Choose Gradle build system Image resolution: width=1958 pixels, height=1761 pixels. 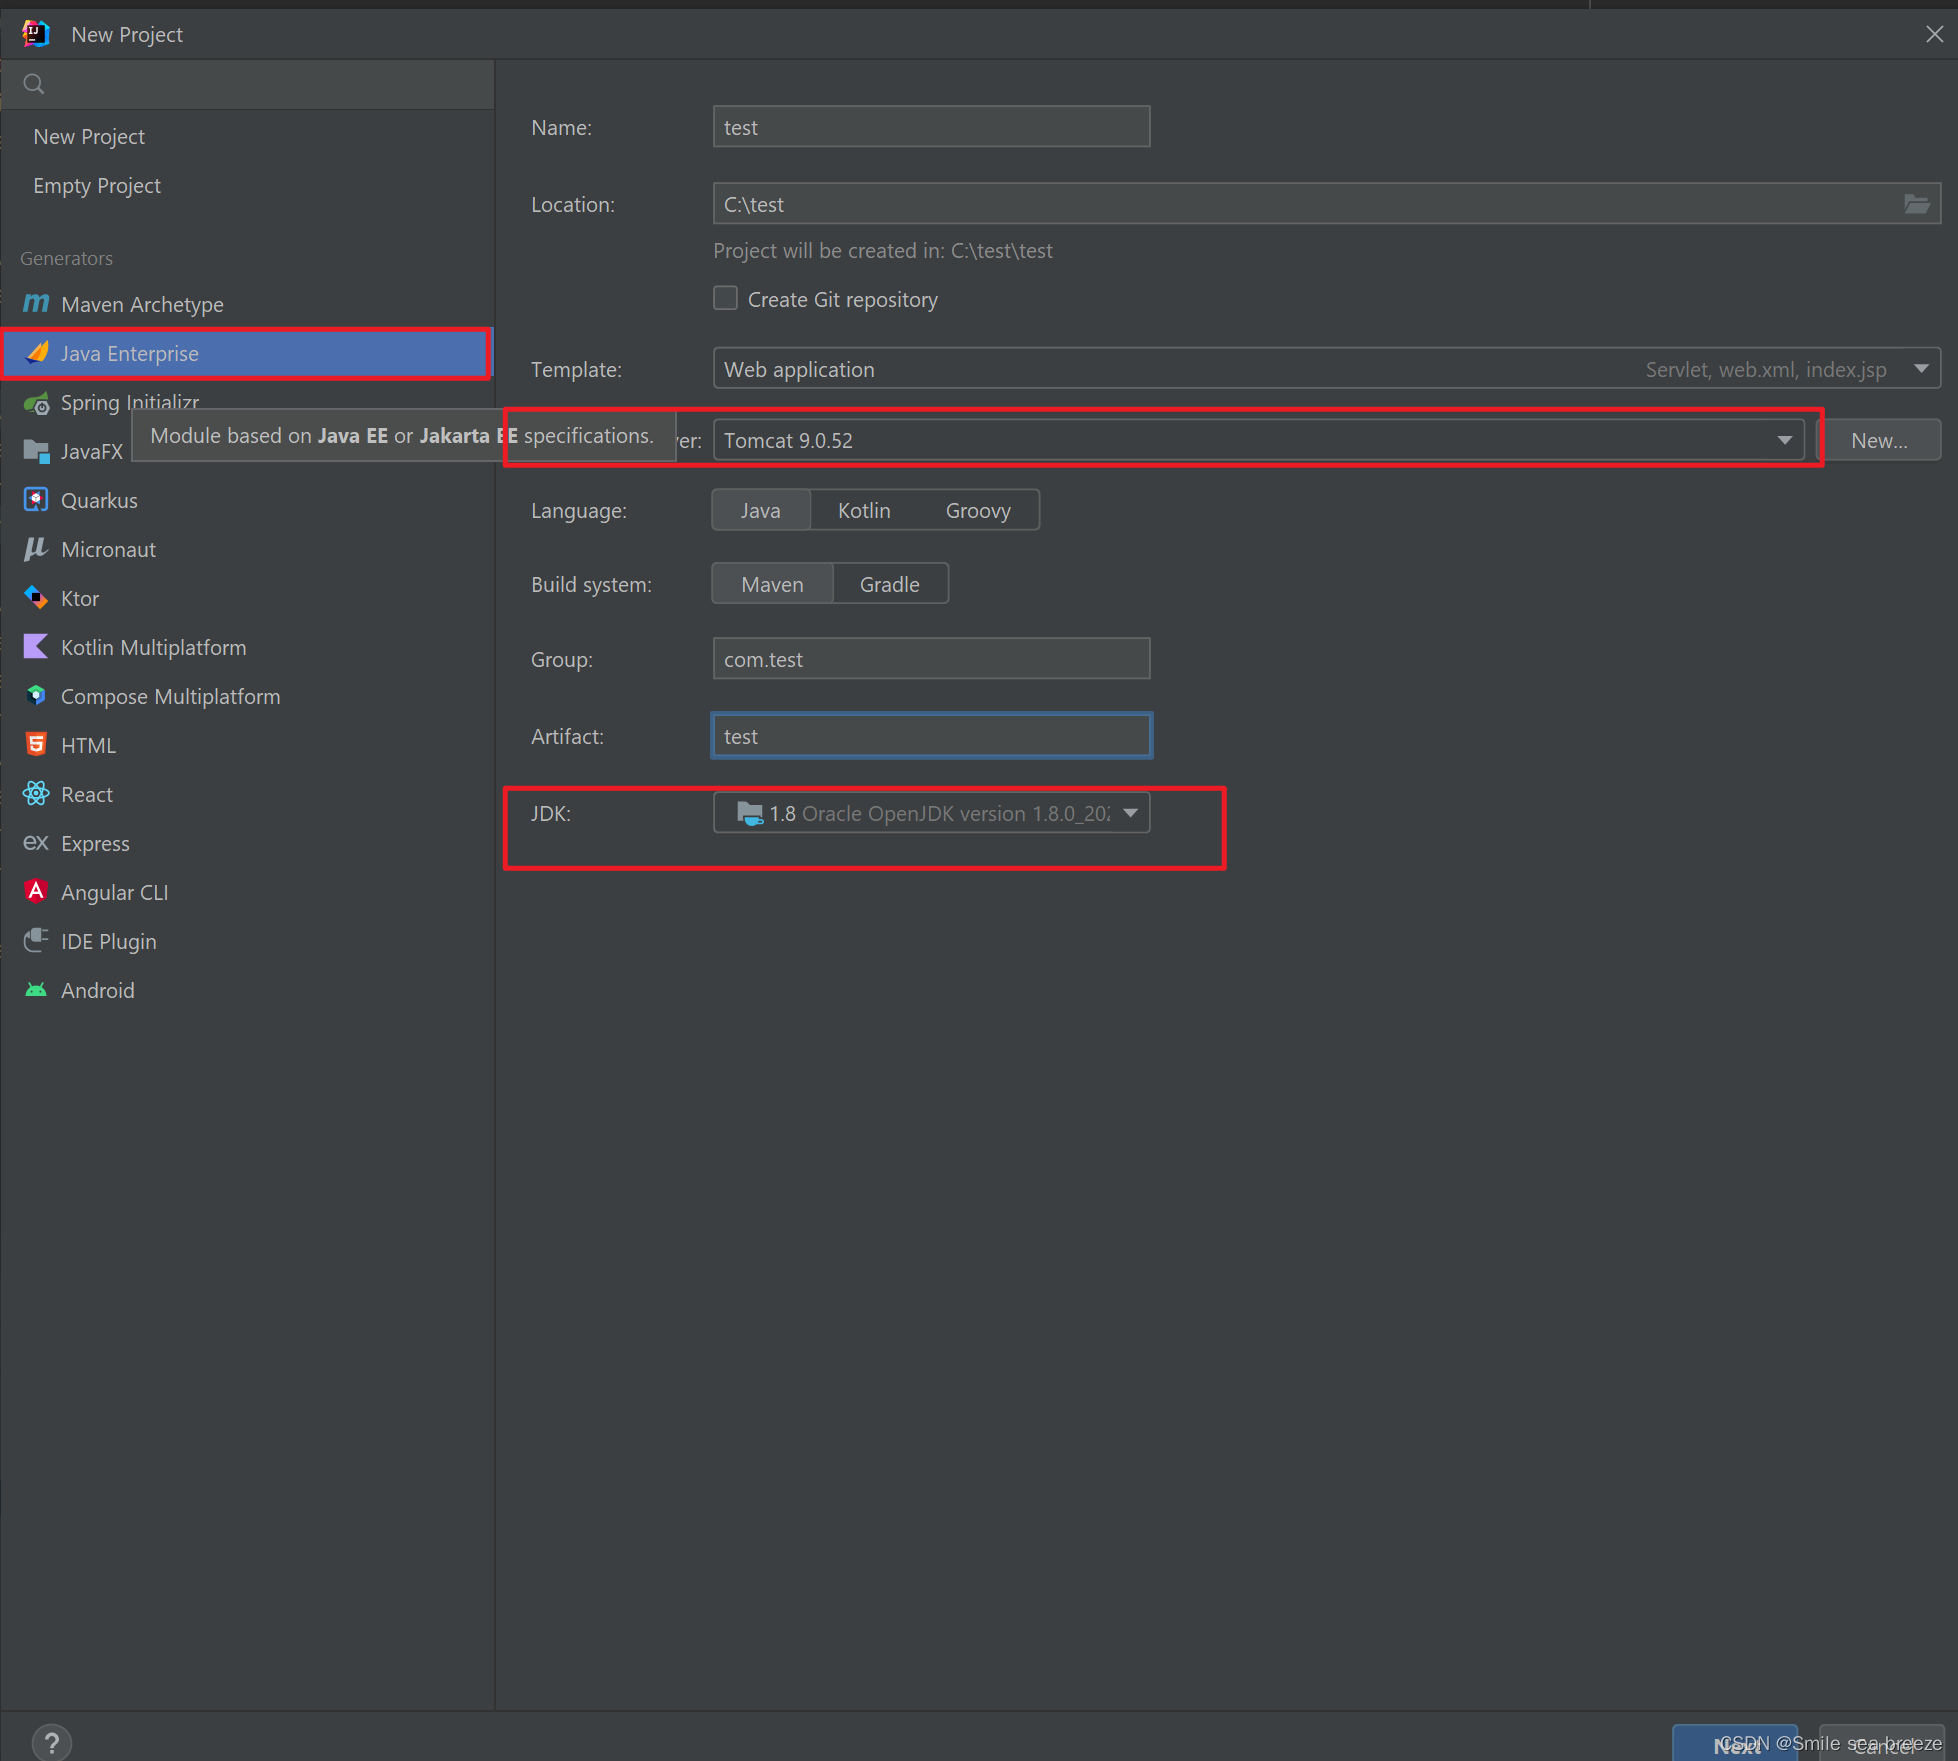(890, 584)
